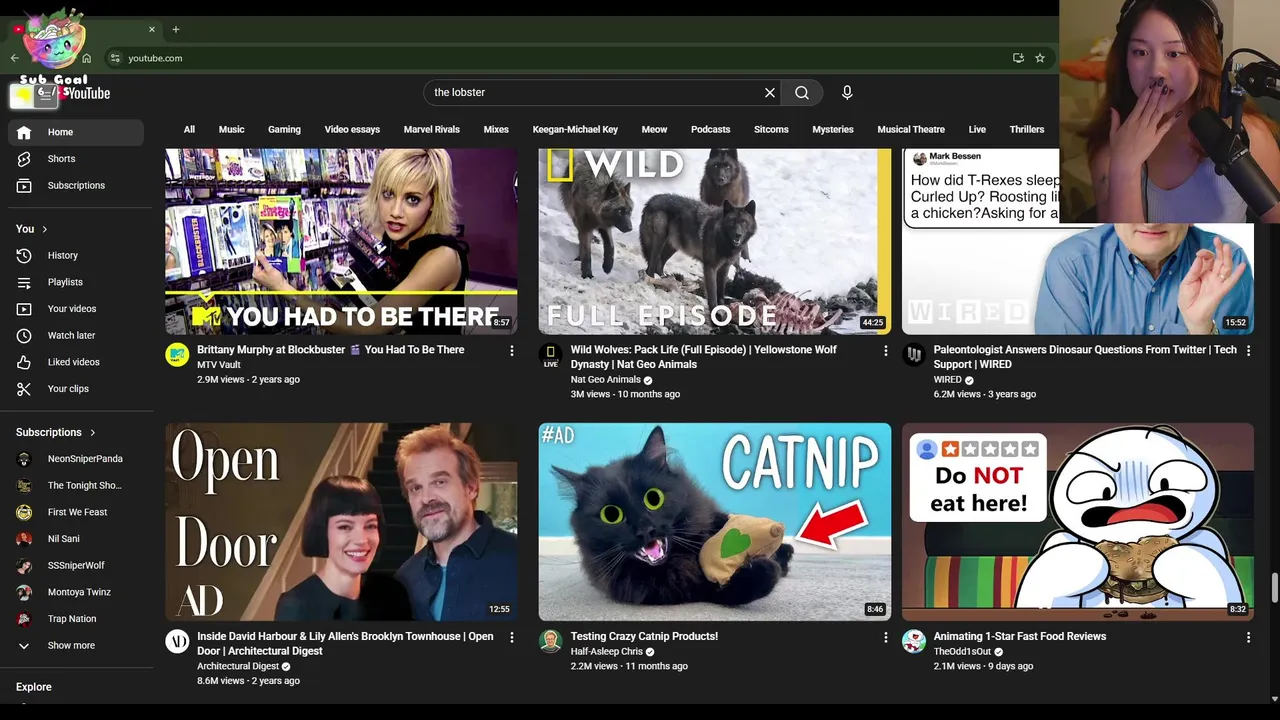Image resolution: width=1280 pixels, height=720 pixels.
Task: Click TheOdd1sOut channel avatar
Action: point(914,641)
